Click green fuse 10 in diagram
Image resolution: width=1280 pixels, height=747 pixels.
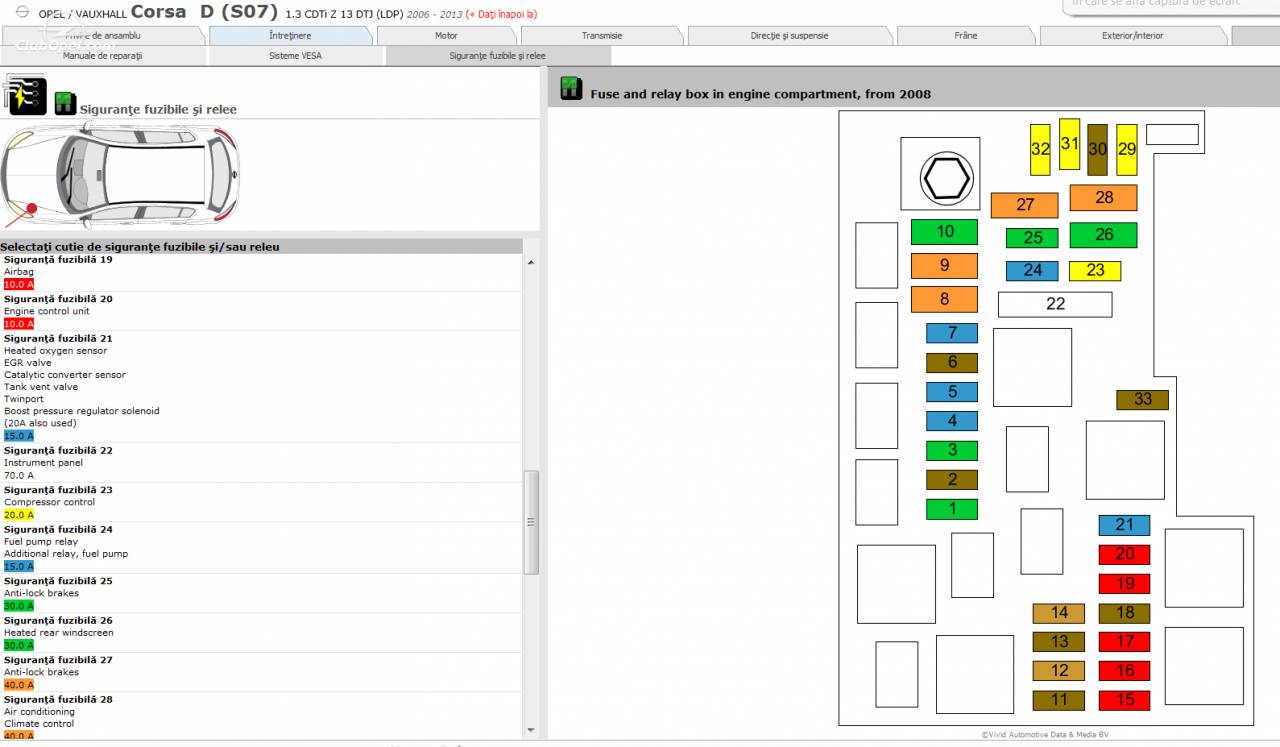pyautogui.click(x=944, y=232)
